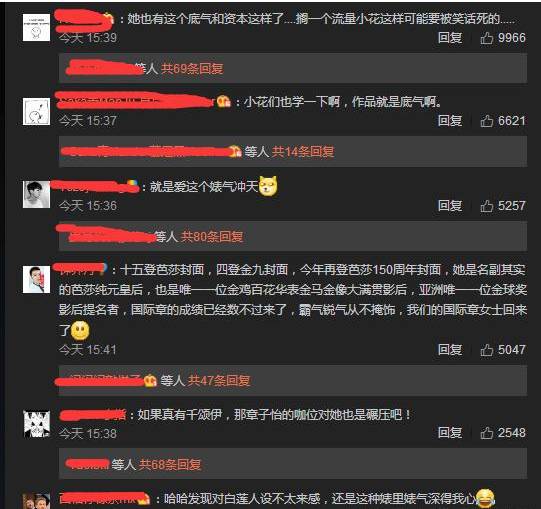Expand the 共69条回复 thread
The height and width of the screenshot is (509, 541).
[x=192, y=69]
